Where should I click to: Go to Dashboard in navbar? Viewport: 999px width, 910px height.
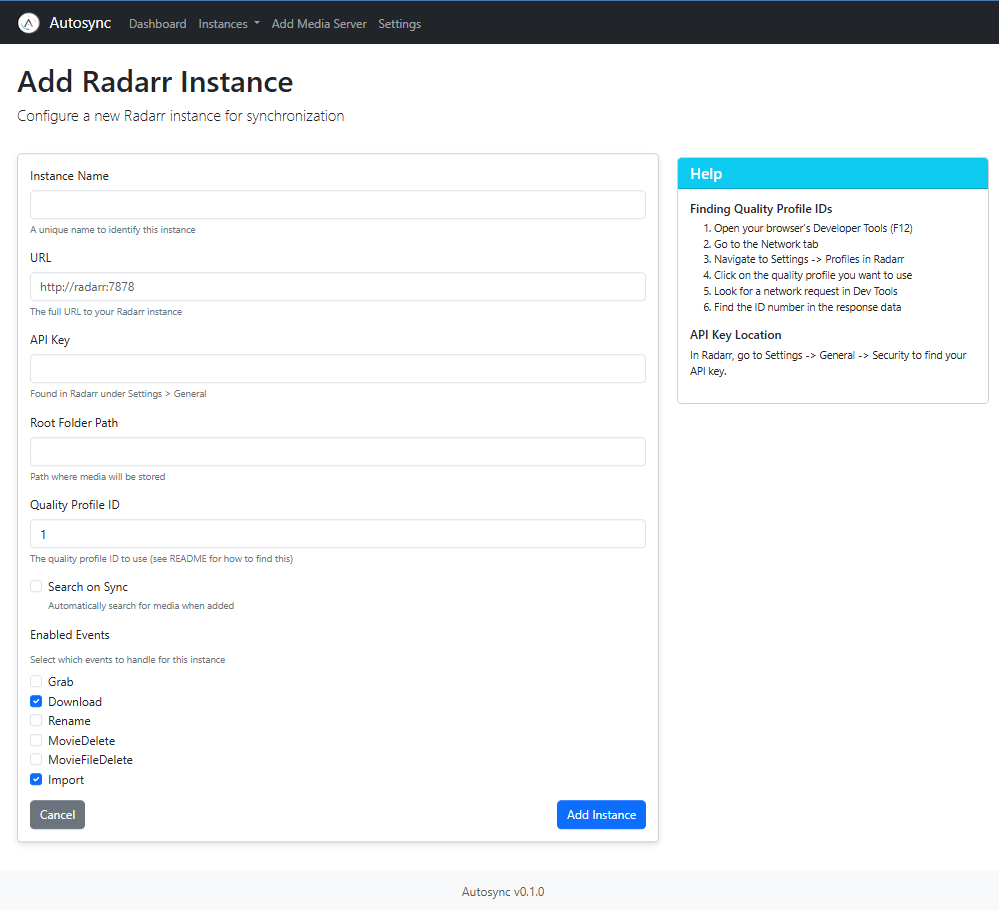157,24
